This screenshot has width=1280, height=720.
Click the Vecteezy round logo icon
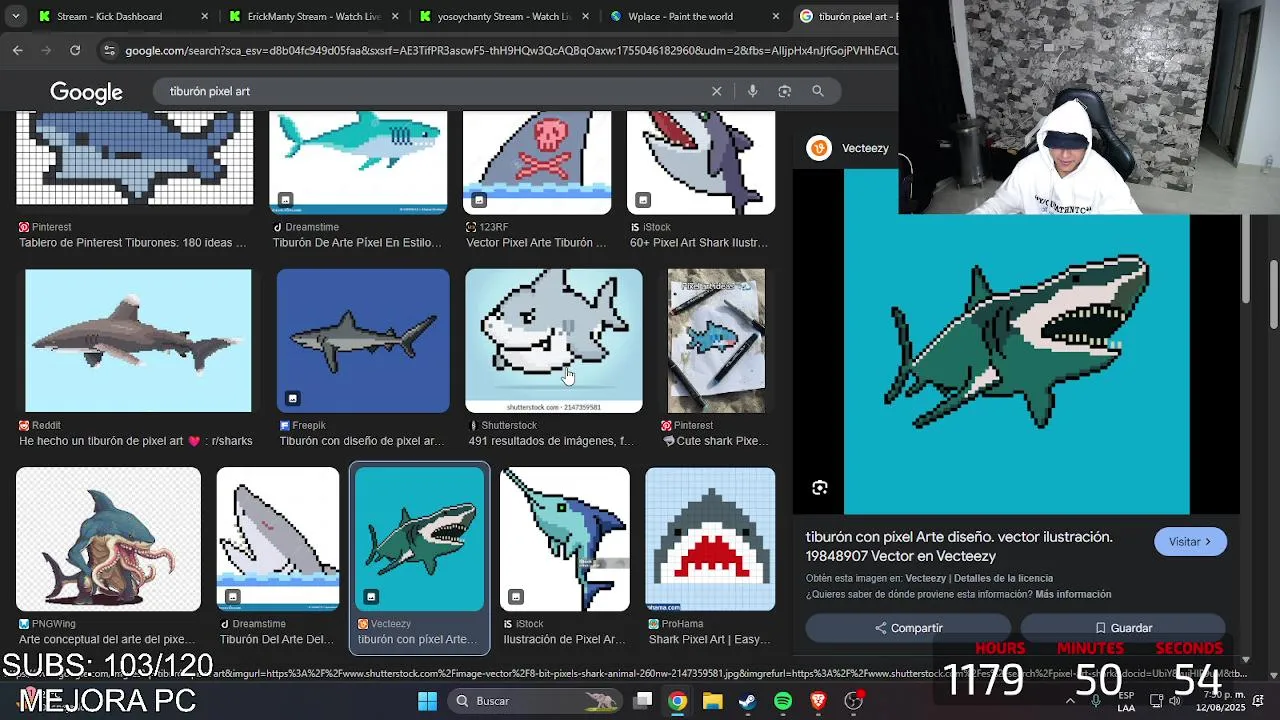(x=819, y=148)
